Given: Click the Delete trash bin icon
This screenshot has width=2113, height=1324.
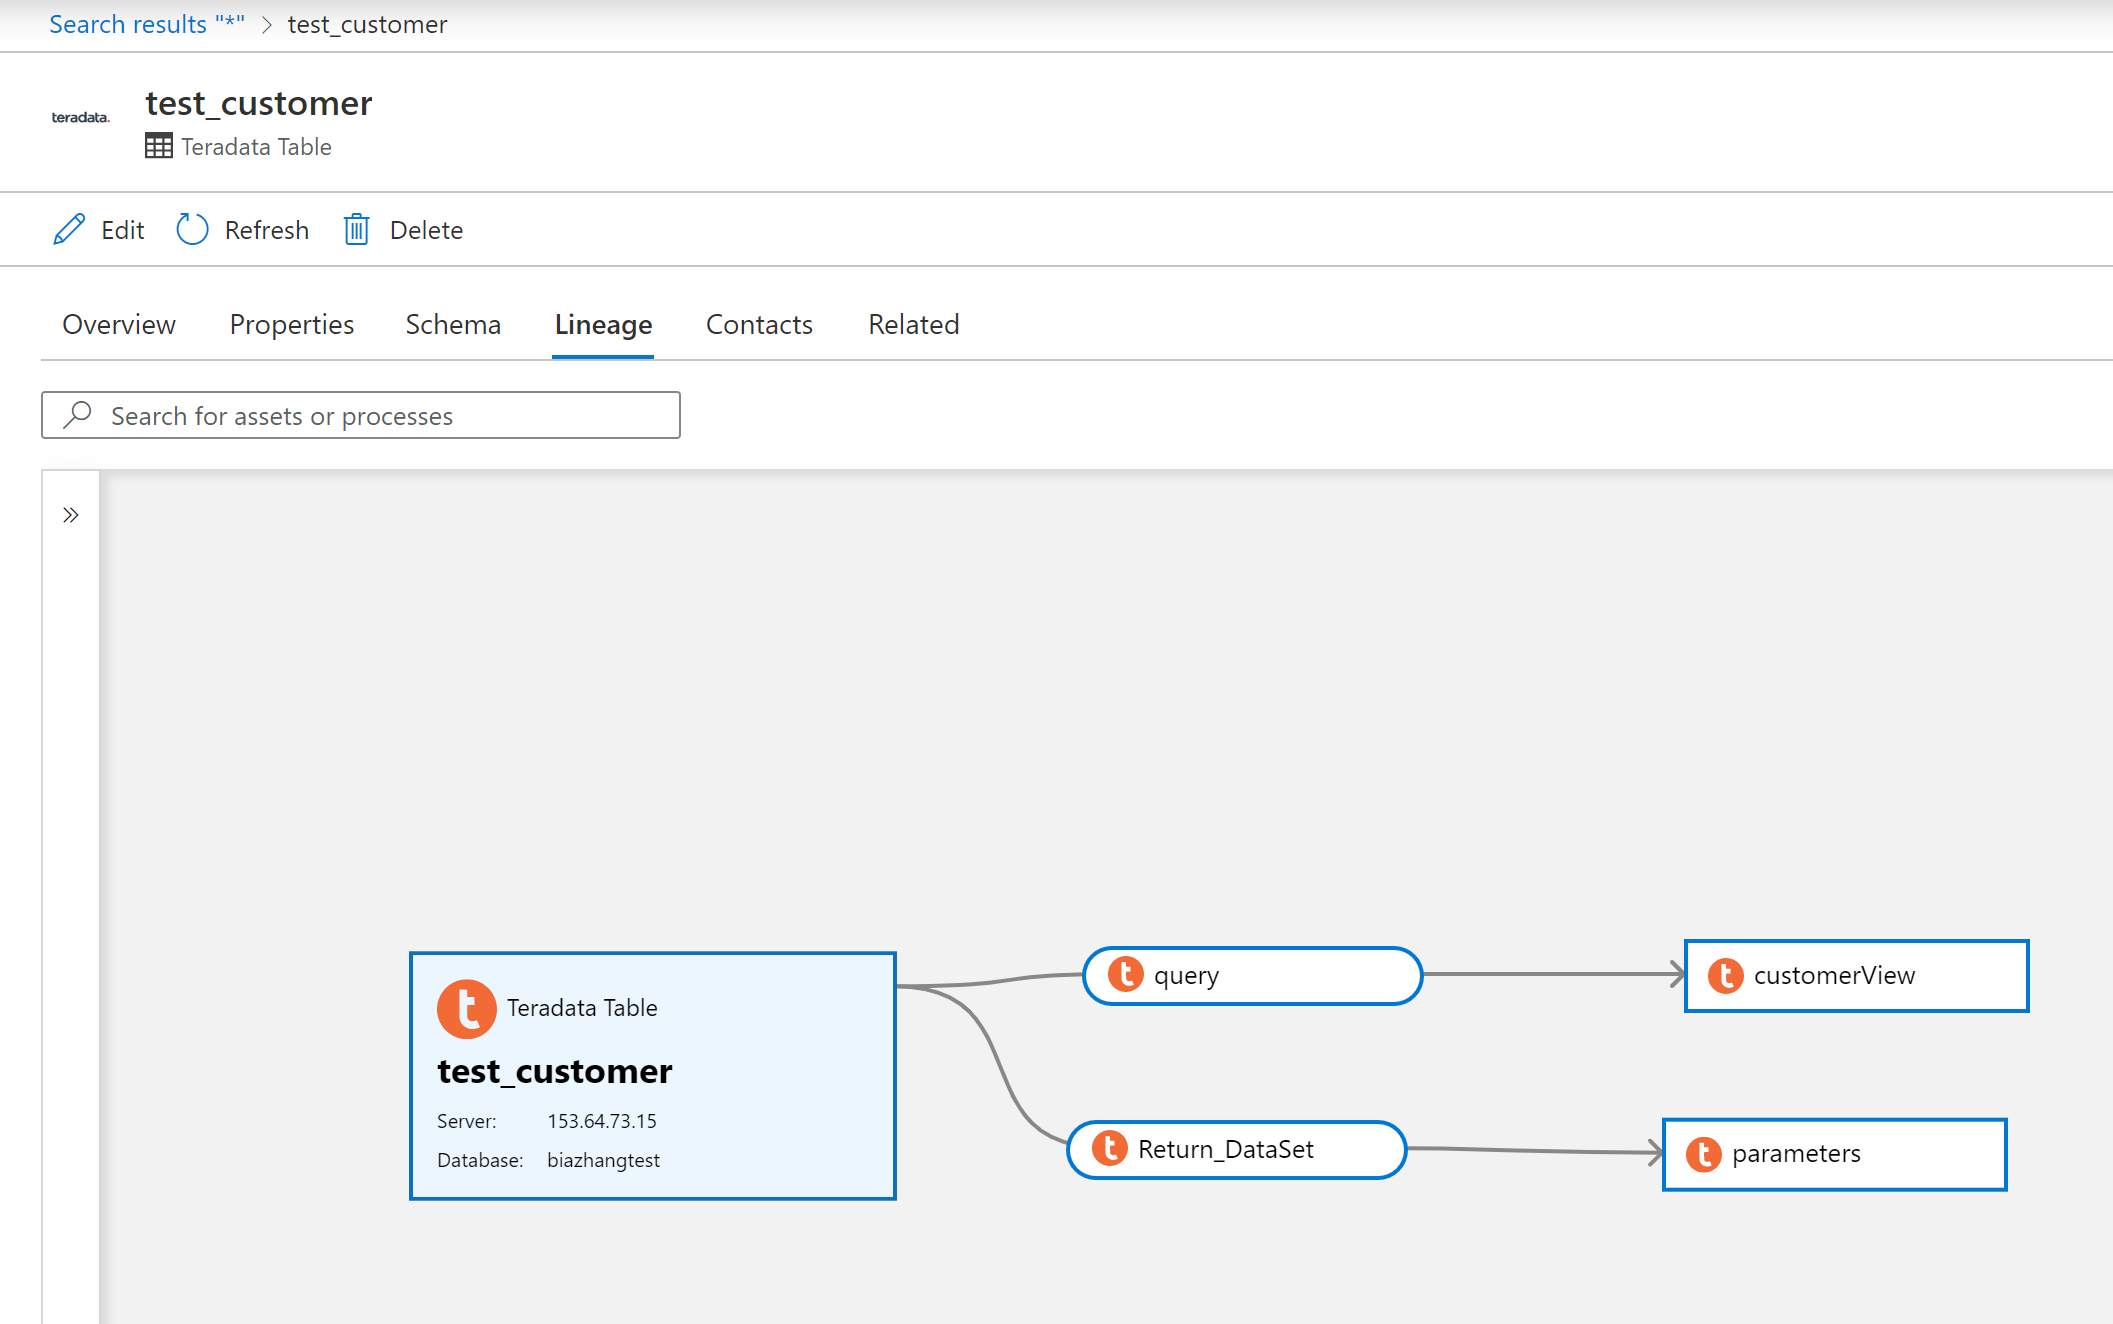Looking at the screenshot, I should 355,229.
